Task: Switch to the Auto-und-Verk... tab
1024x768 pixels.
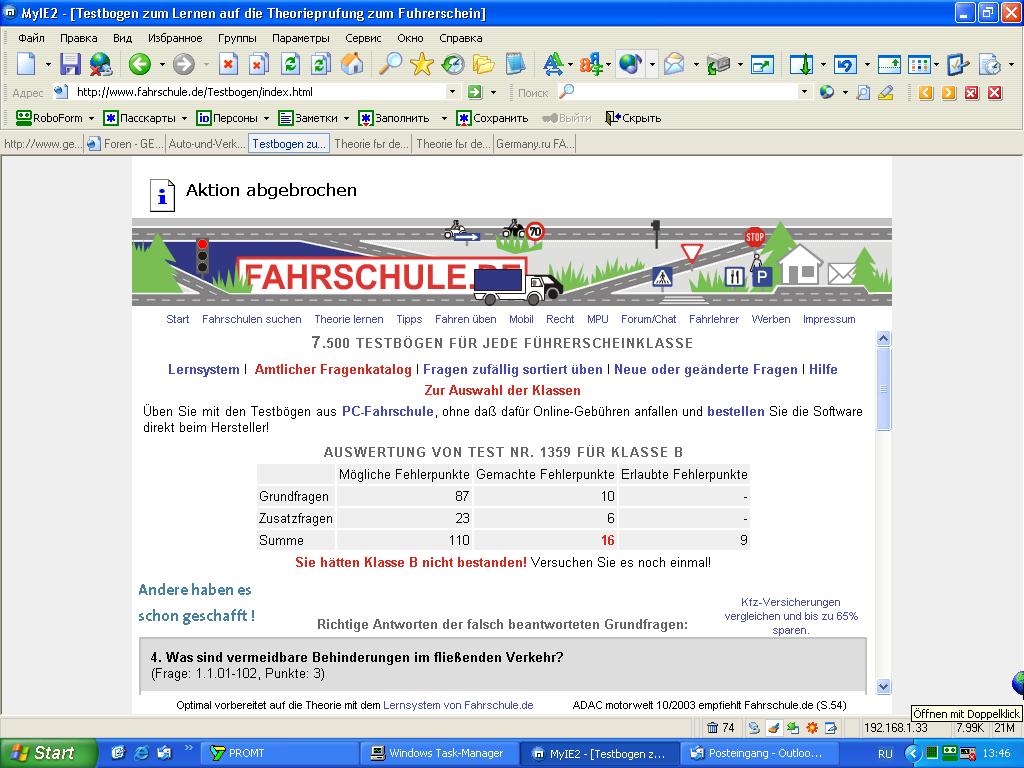Action: tap(206, 144)
